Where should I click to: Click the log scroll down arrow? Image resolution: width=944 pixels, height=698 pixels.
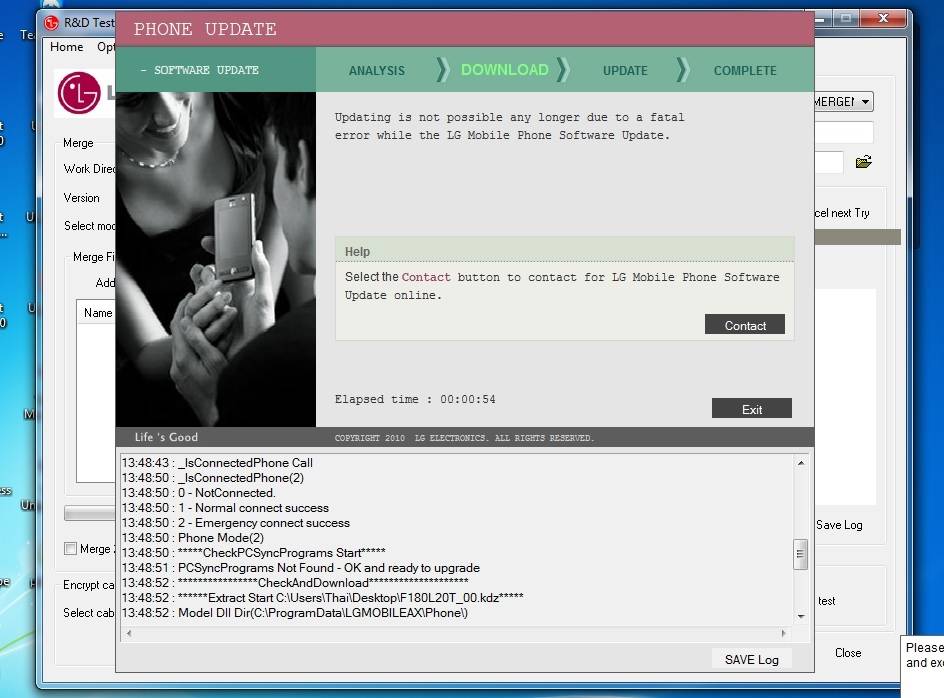pos(801,616)
